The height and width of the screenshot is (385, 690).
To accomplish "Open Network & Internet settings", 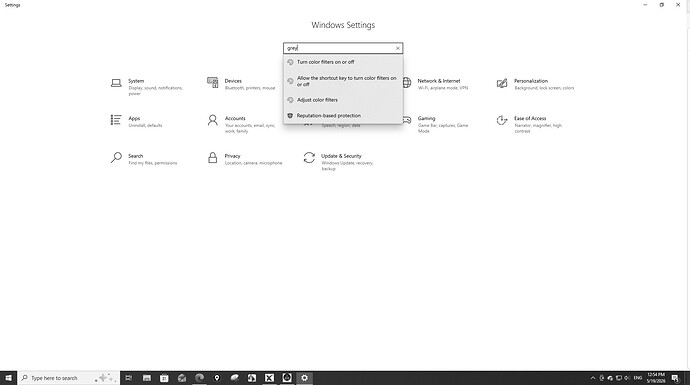I will tap(436, 84).
